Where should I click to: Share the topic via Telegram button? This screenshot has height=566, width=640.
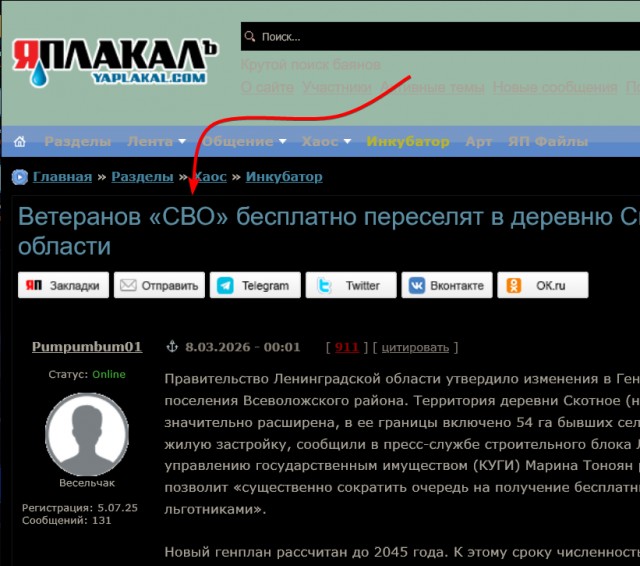coord(255,285)
